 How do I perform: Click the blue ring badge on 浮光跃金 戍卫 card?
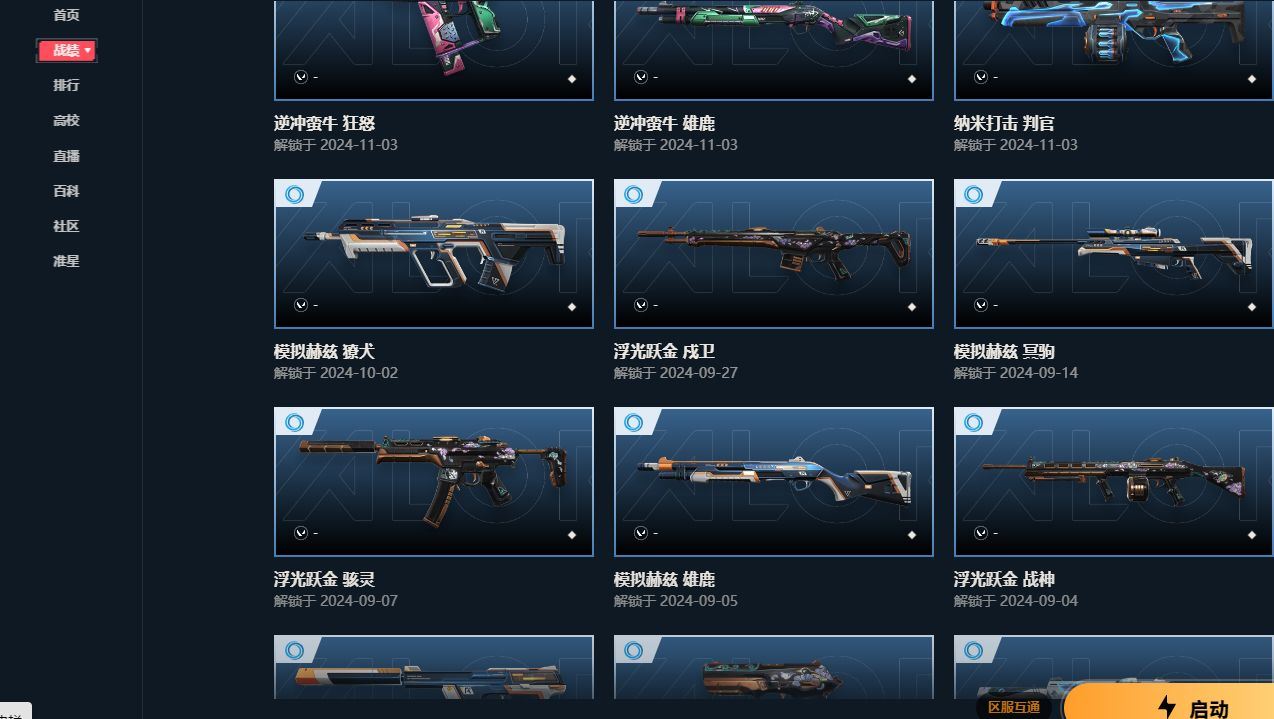coord(634,194)
